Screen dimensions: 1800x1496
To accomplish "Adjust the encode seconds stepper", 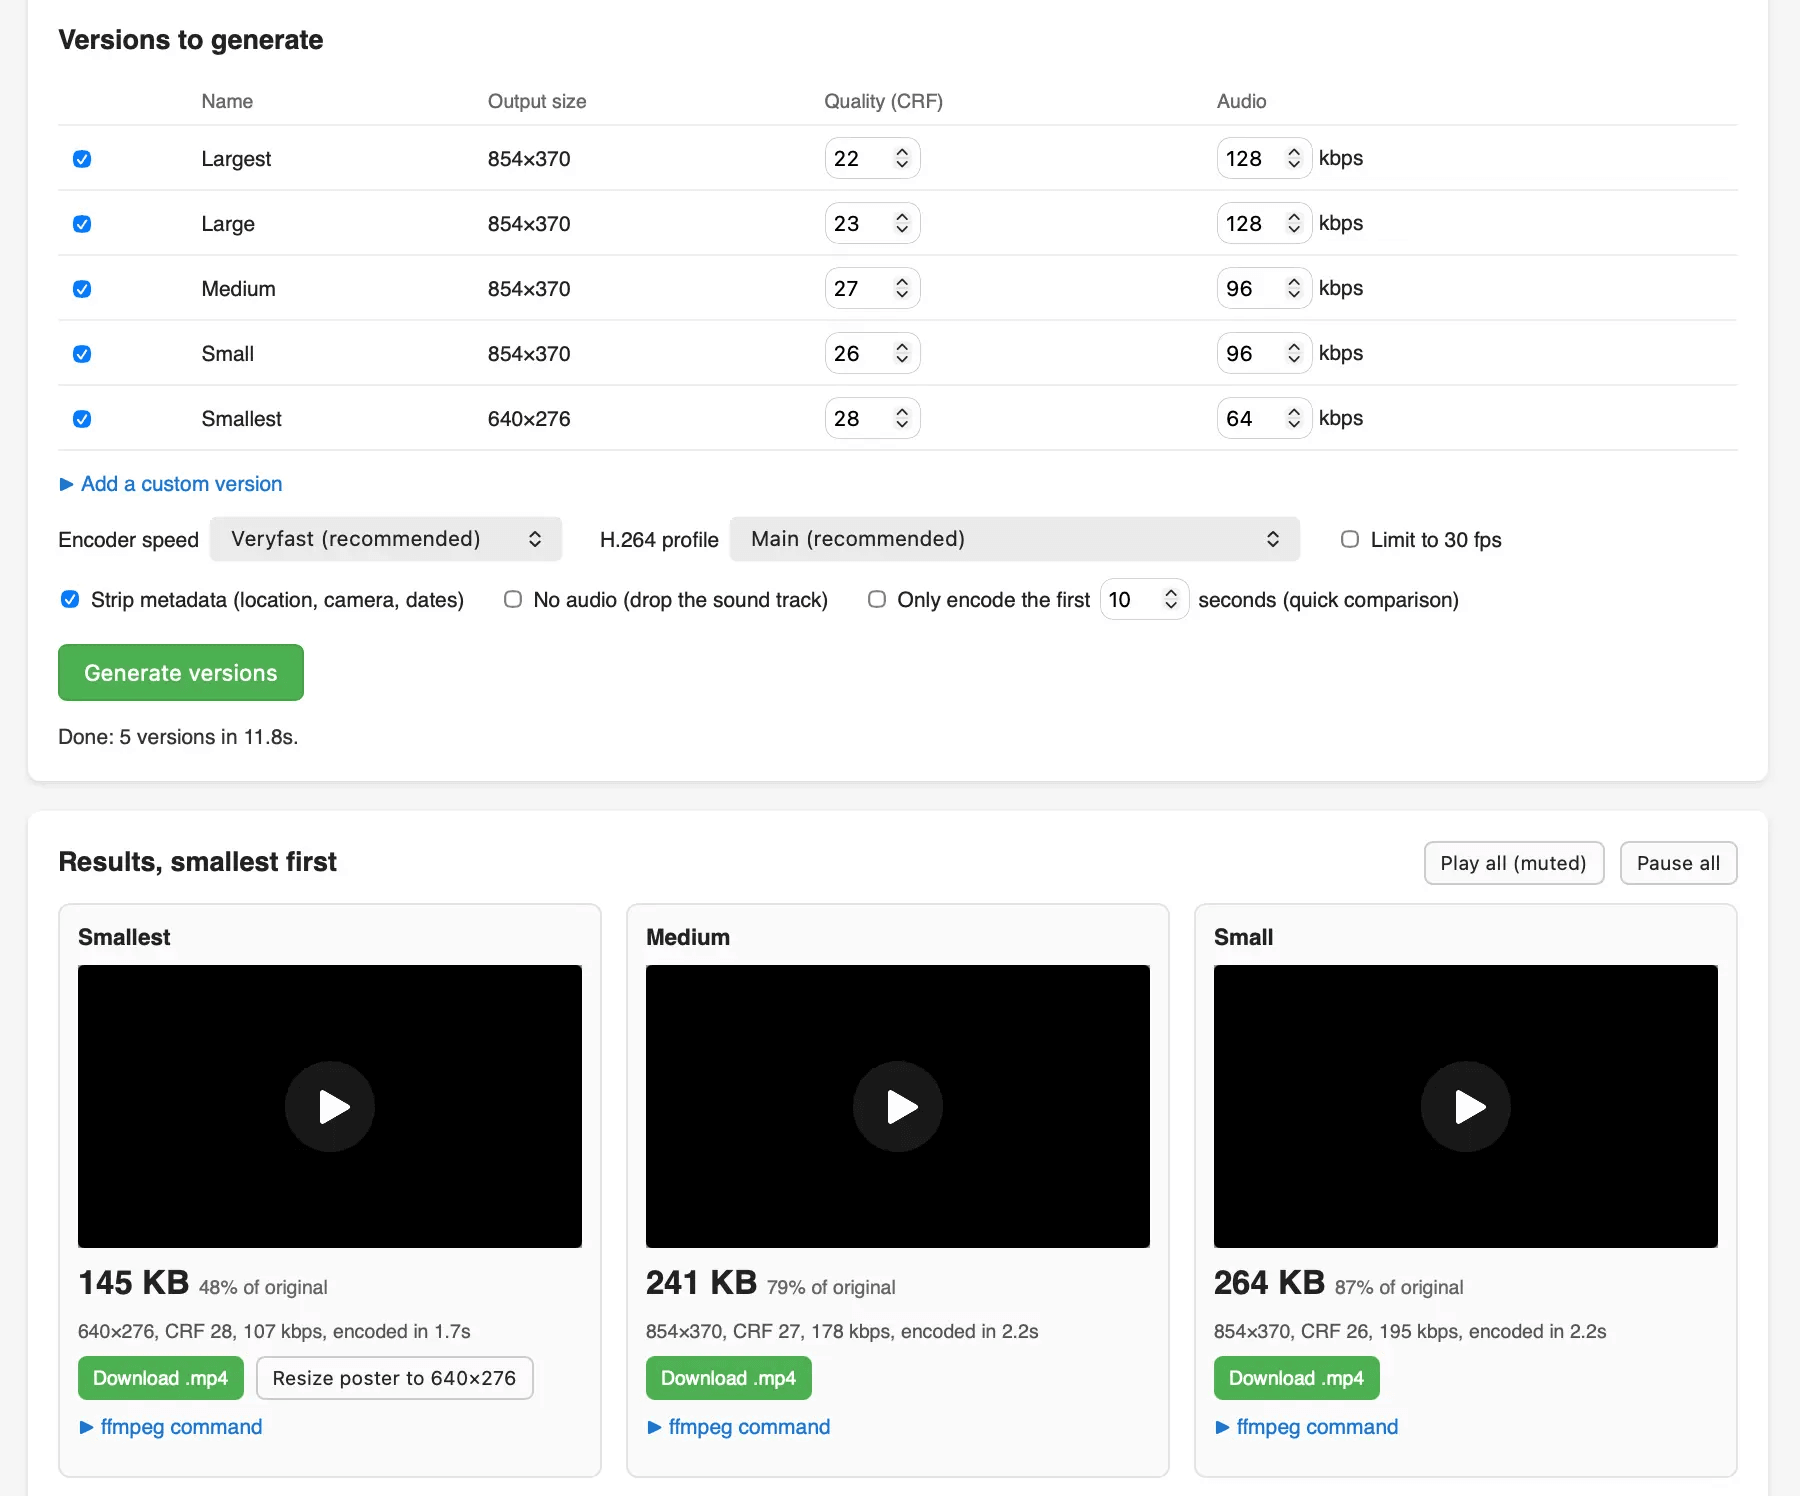I will pos(1171,599).
